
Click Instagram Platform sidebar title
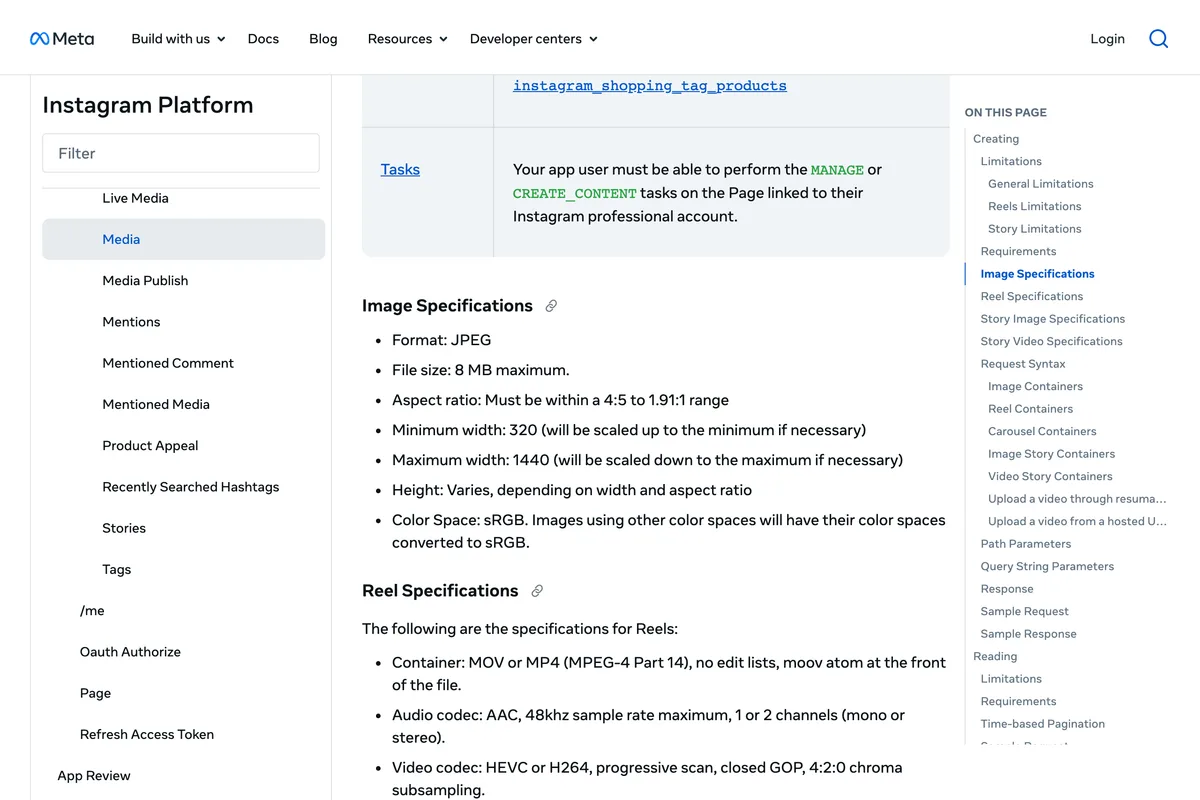tap(148, 105)
